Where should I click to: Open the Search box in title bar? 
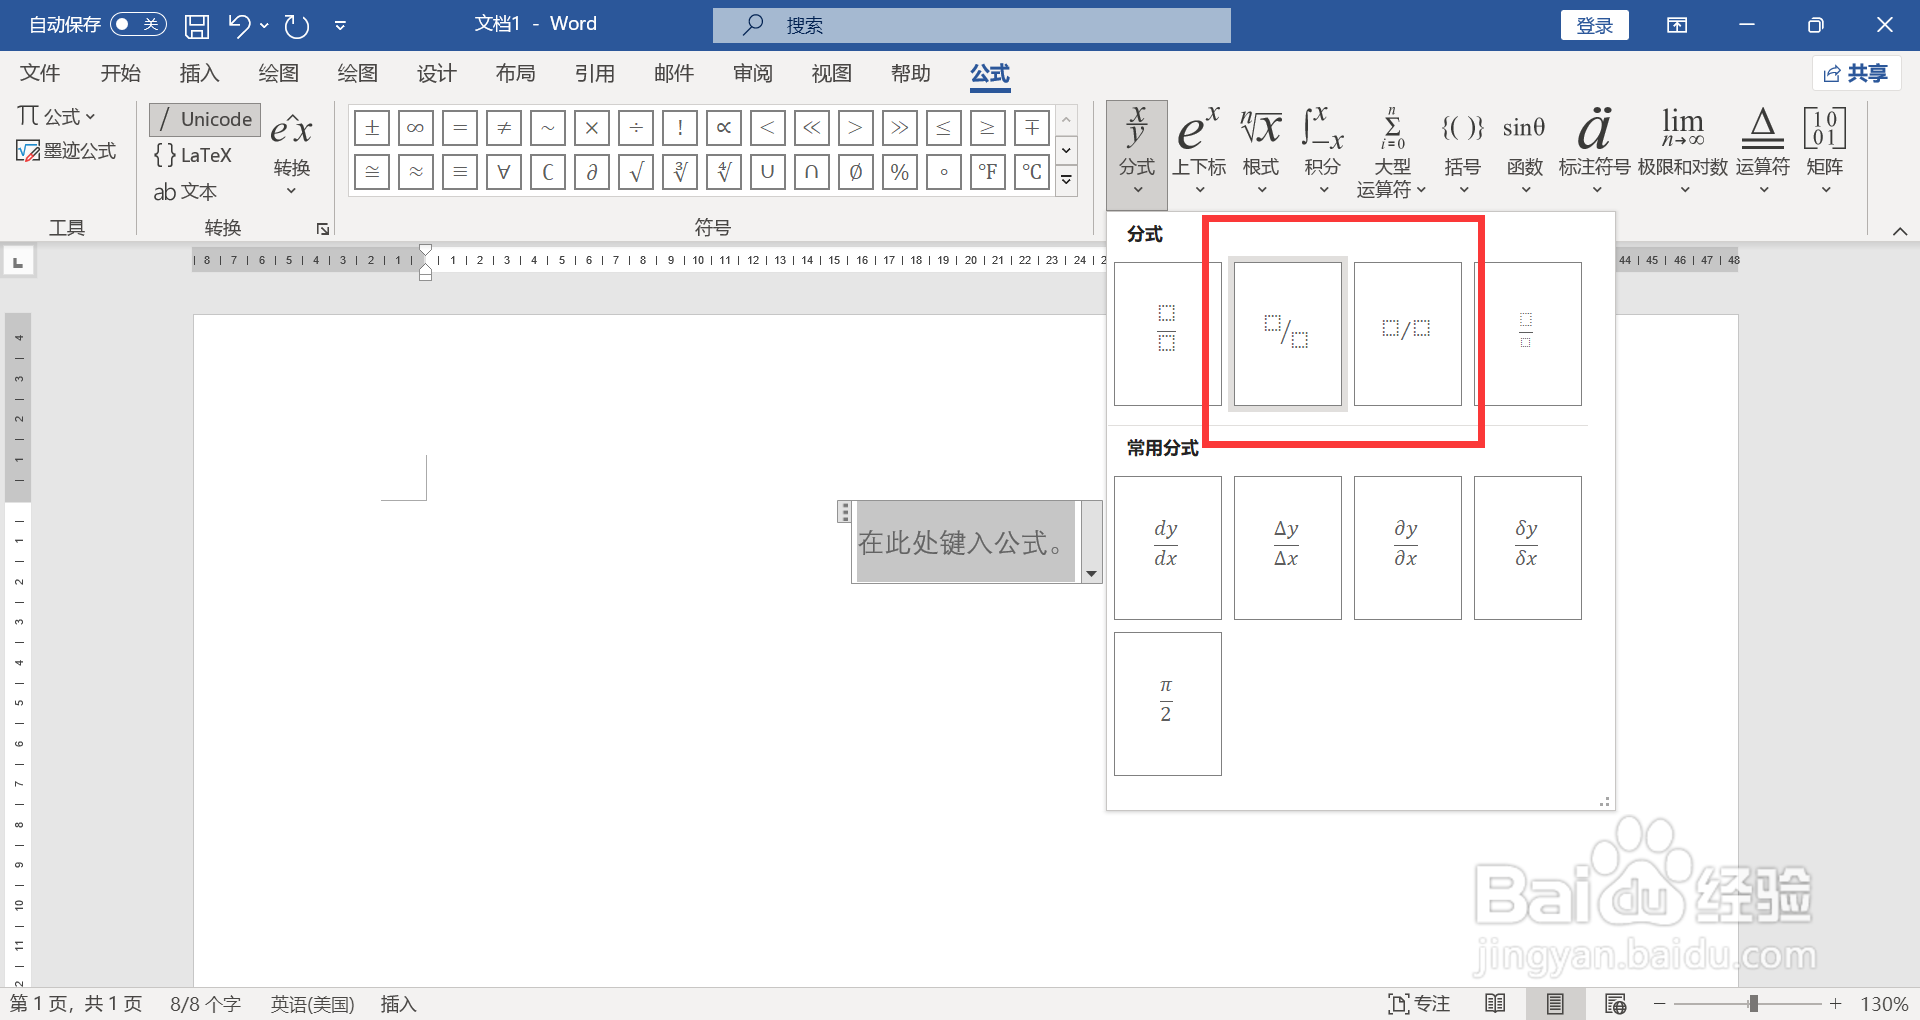tap(971, 25)
